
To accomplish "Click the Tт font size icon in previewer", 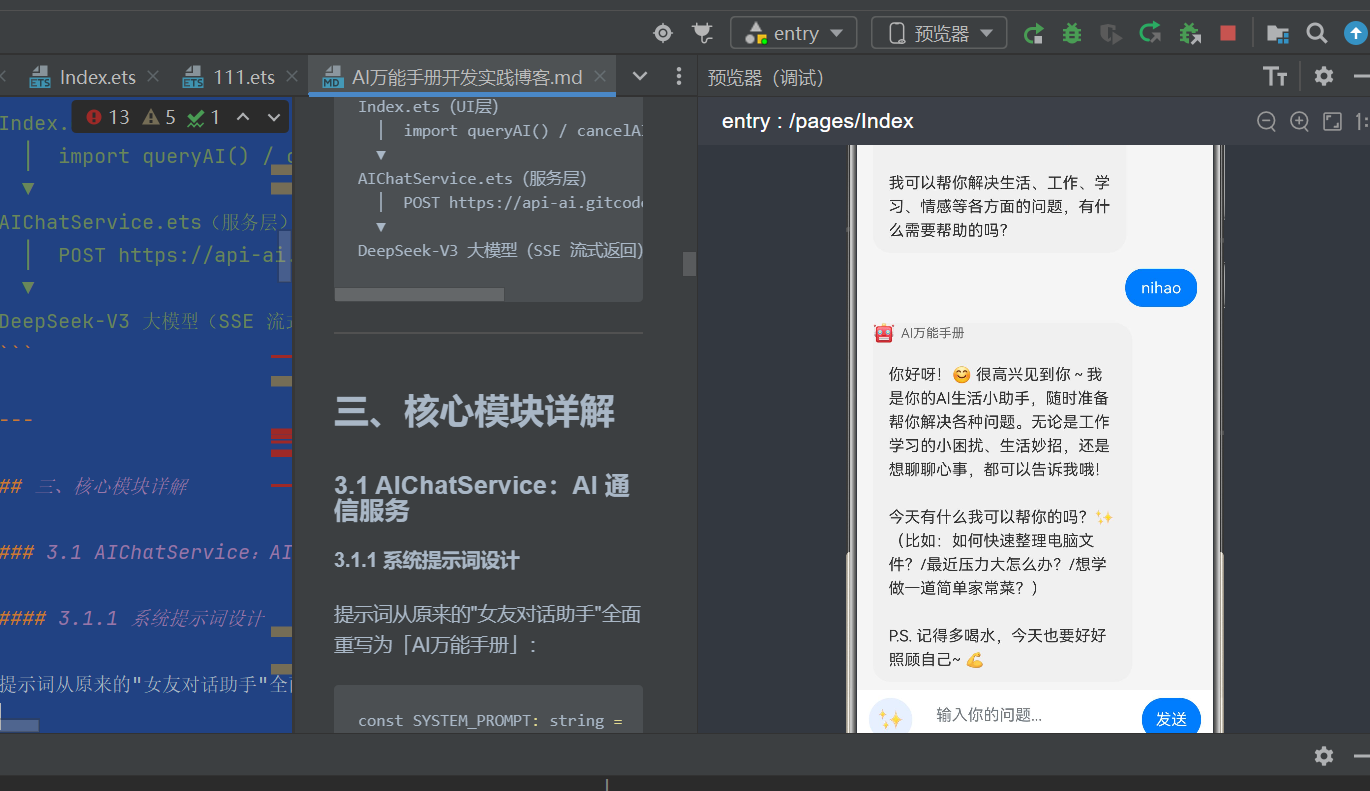I will click(1275, 76).
